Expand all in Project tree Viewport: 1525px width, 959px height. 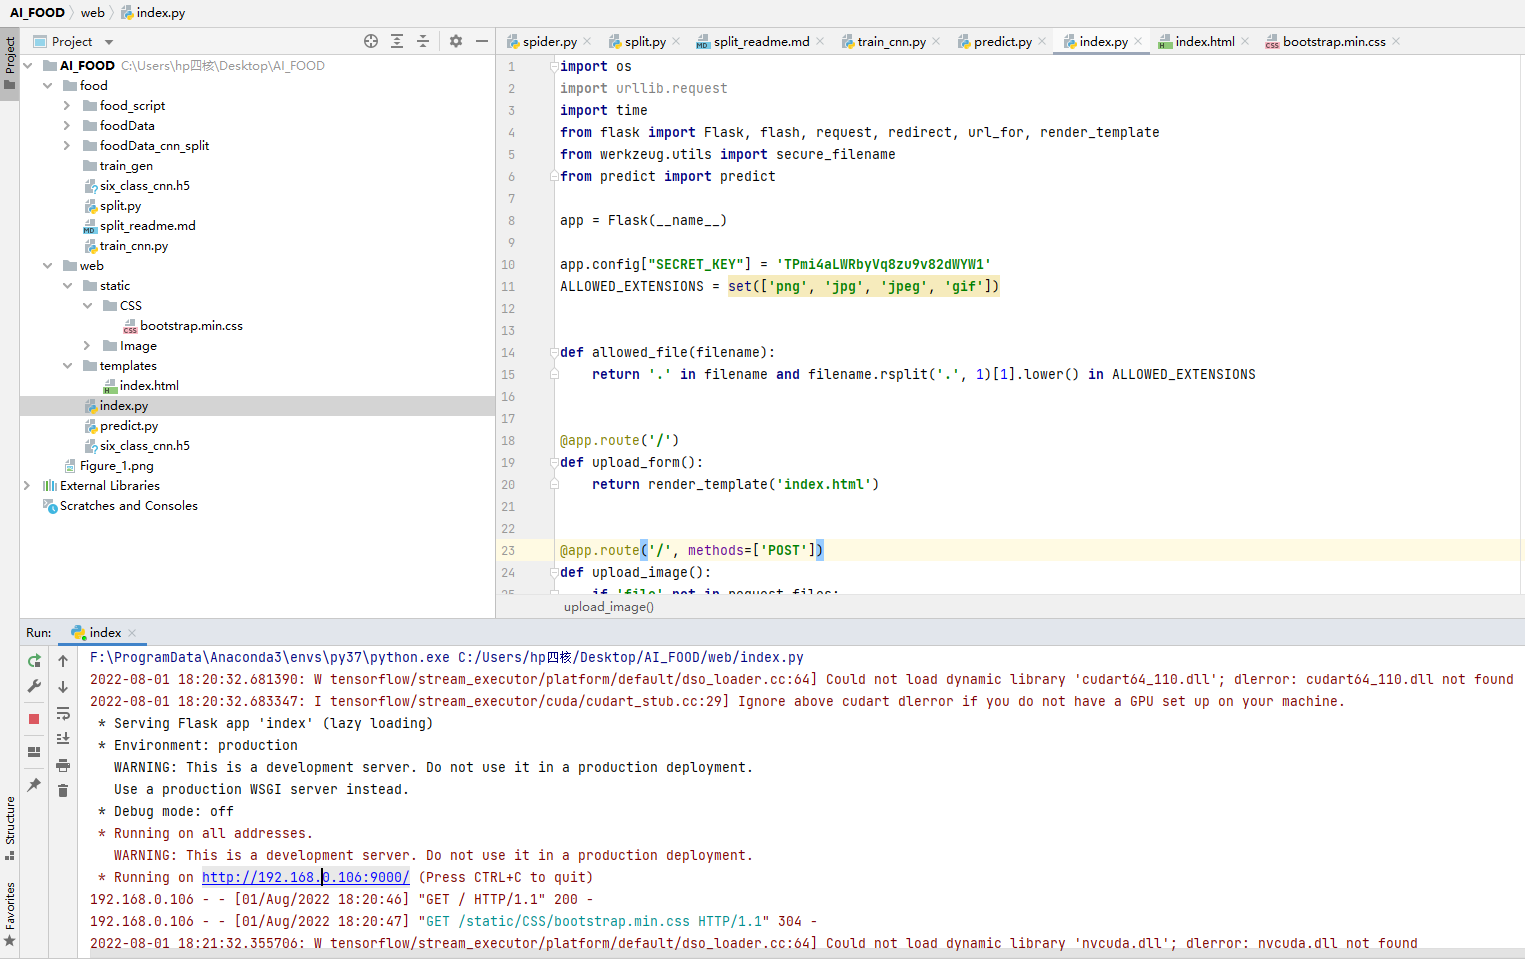397,41
